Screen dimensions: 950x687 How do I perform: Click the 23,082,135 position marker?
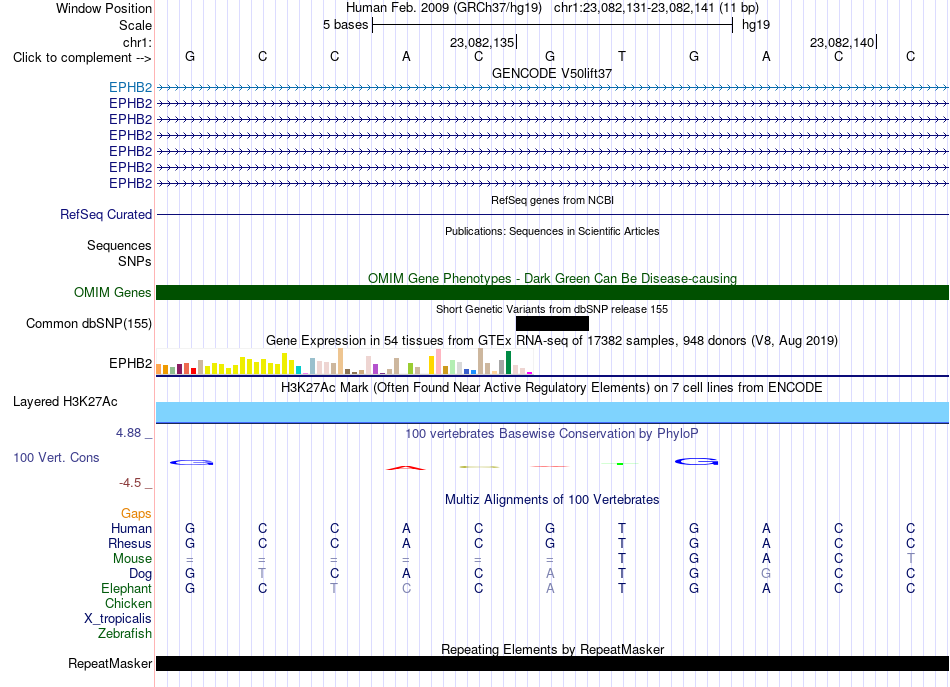(x=483, y=42)
